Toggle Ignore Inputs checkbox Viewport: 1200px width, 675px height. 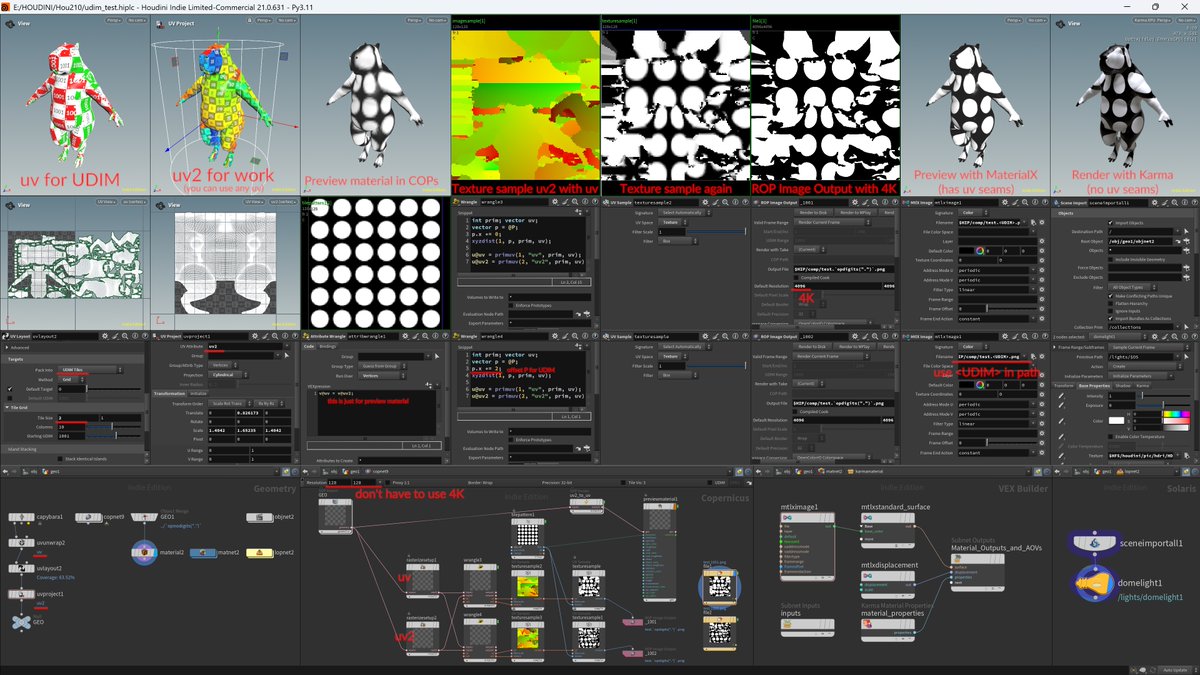[x=1110, y=311]
